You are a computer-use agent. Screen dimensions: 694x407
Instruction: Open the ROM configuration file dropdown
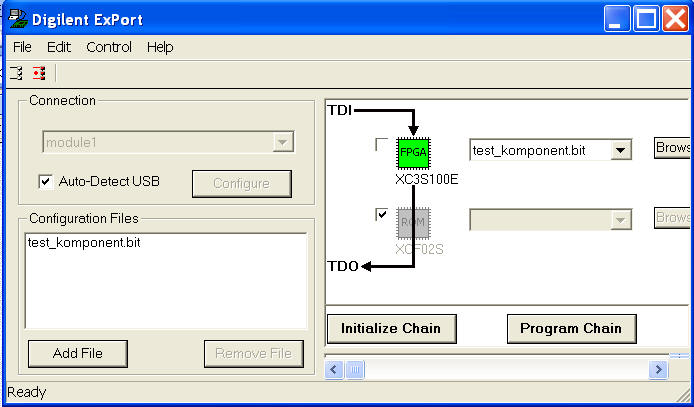tap(621, 220)
